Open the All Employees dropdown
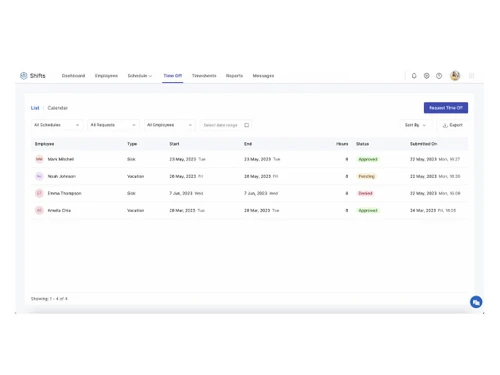Screen dimensions: 500x375 [x=170, y=125]
